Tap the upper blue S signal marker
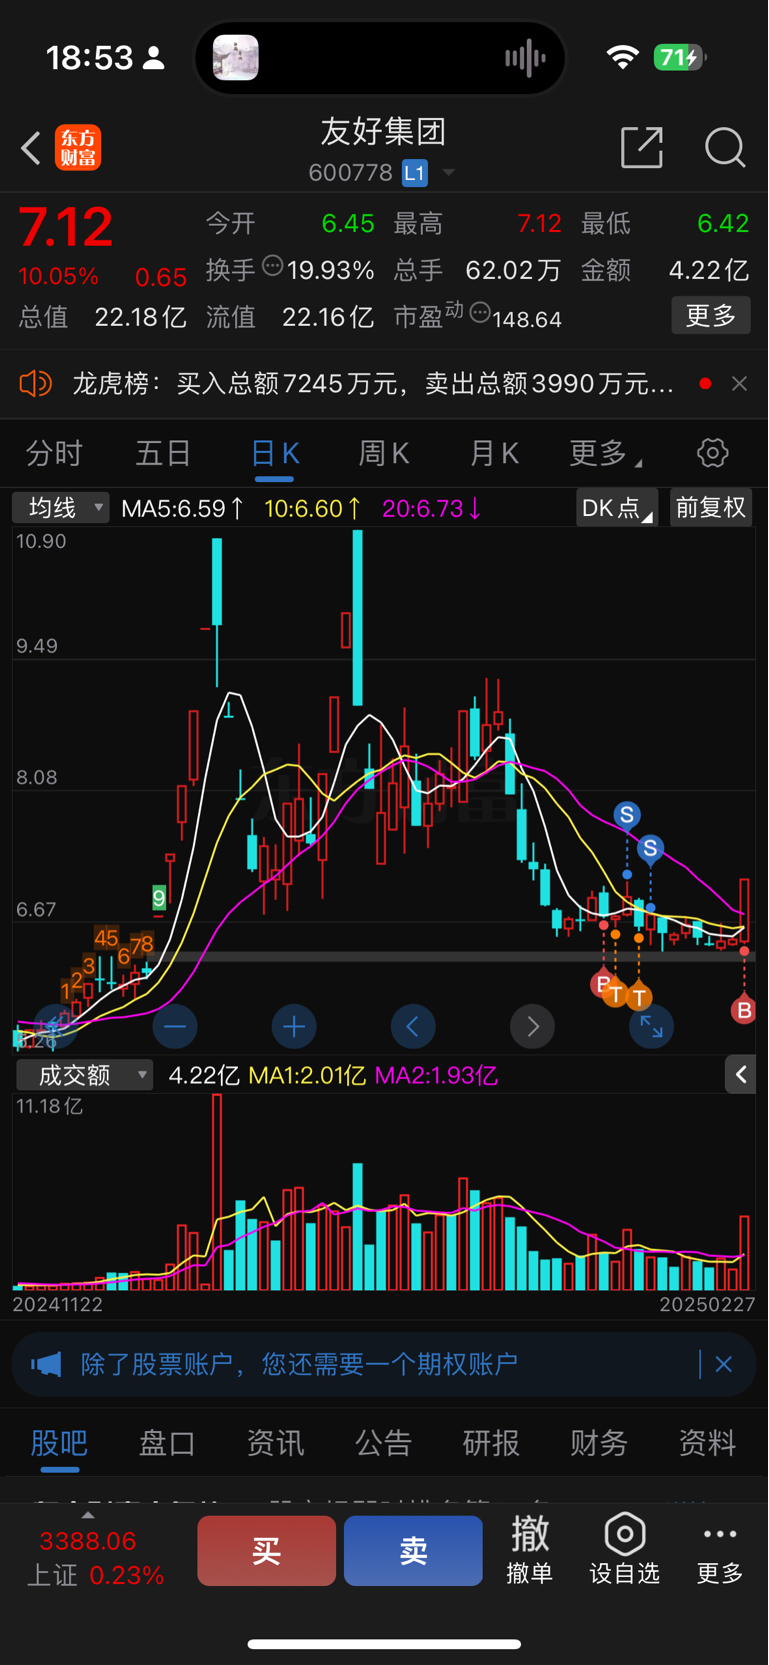 tap(627, 815)
